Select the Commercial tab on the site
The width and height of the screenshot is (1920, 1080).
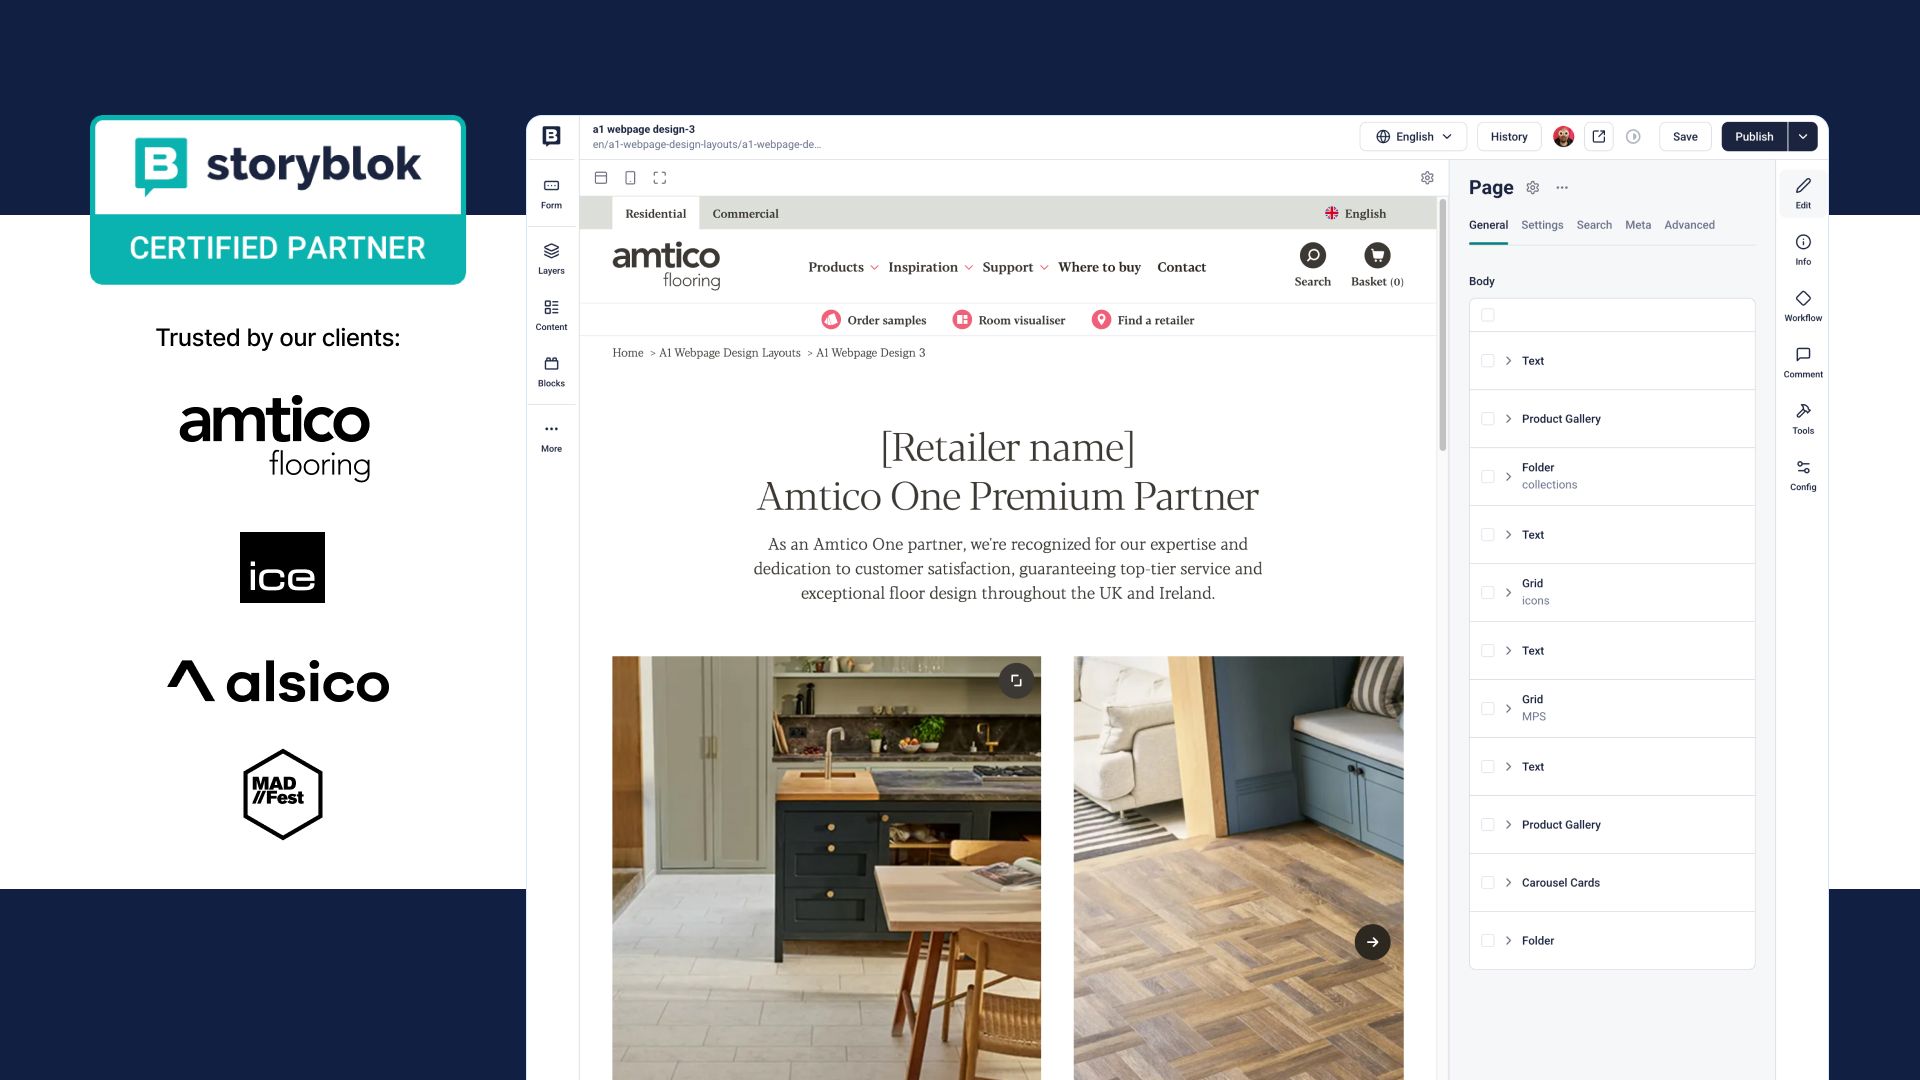click(745, 214)
